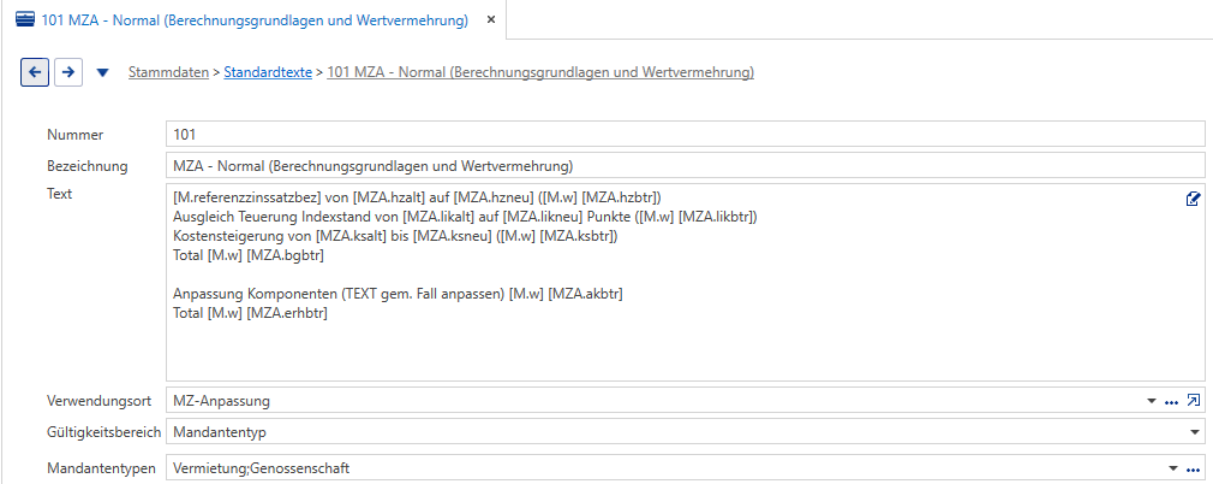Click the 'Kostensteigerung von [MZA.ksalt]' line
This screenshot has height=484, width=1213.
click(x=396, y=236)
